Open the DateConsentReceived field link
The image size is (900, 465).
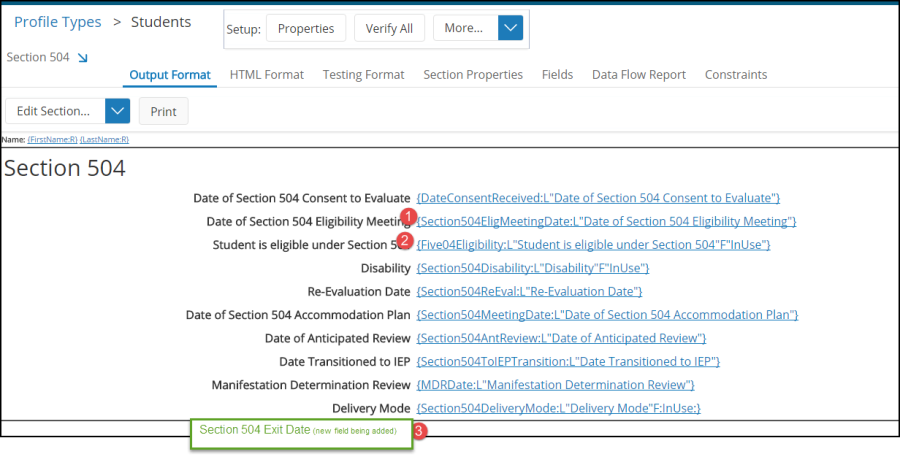598,198
